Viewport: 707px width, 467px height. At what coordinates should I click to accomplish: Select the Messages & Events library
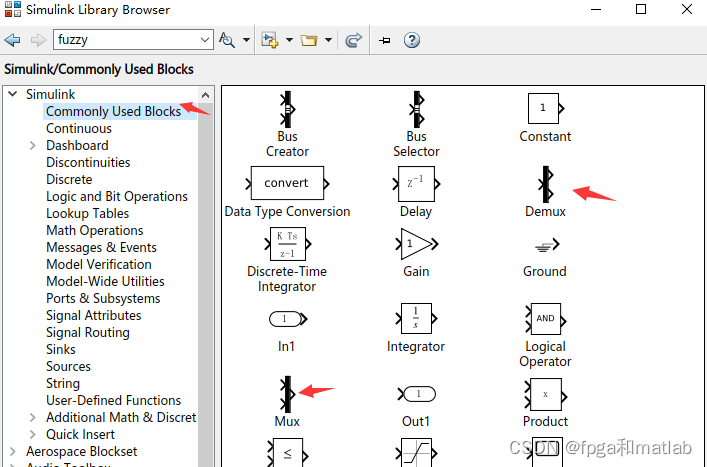pos(101,247)
